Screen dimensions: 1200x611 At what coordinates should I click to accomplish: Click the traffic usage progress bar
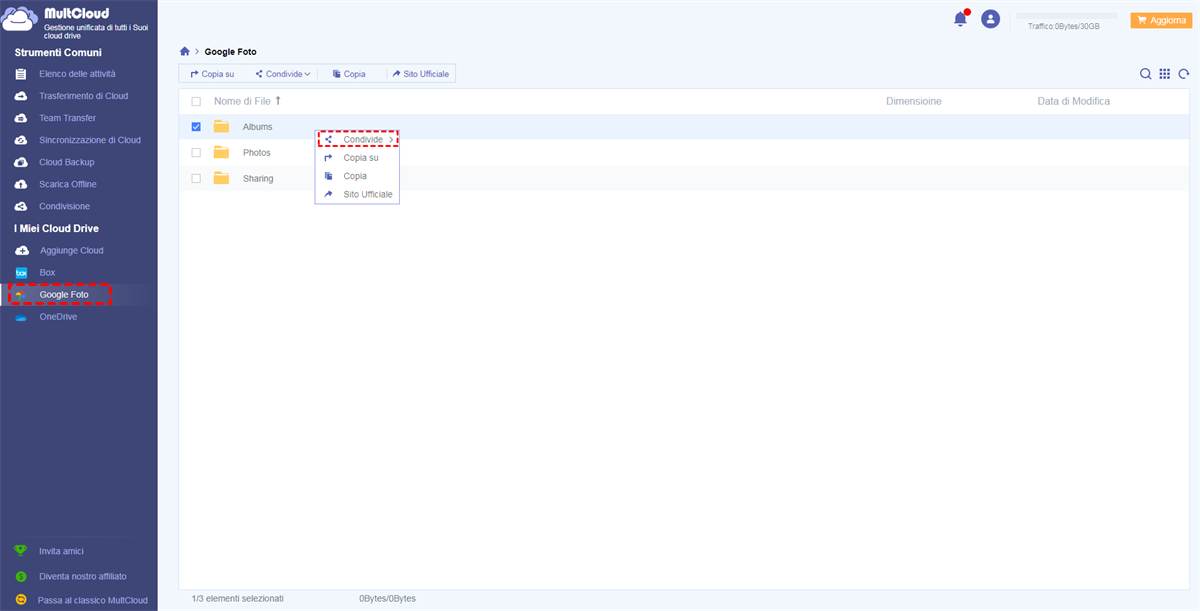(1066, 16)
